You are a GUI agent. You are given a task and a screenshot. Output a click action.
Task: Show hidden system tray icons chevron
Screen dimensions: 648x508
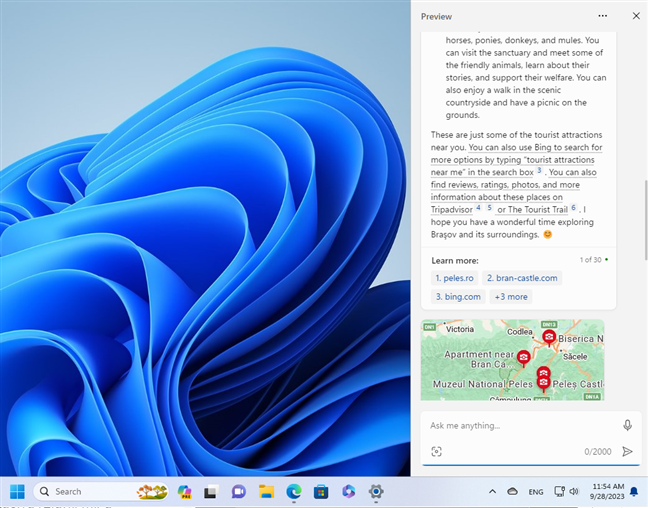point(492,491)
